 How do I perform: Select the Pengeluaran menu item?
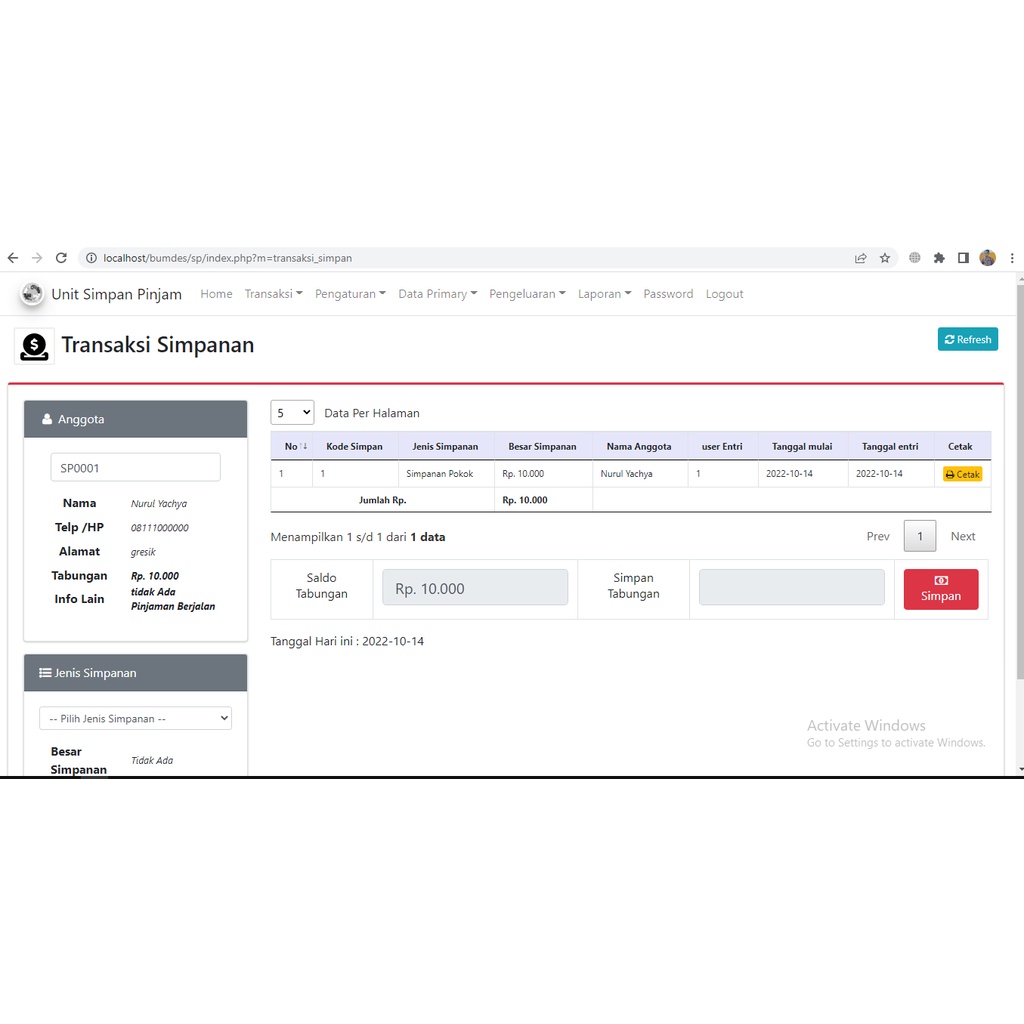(x=526, y=293)
